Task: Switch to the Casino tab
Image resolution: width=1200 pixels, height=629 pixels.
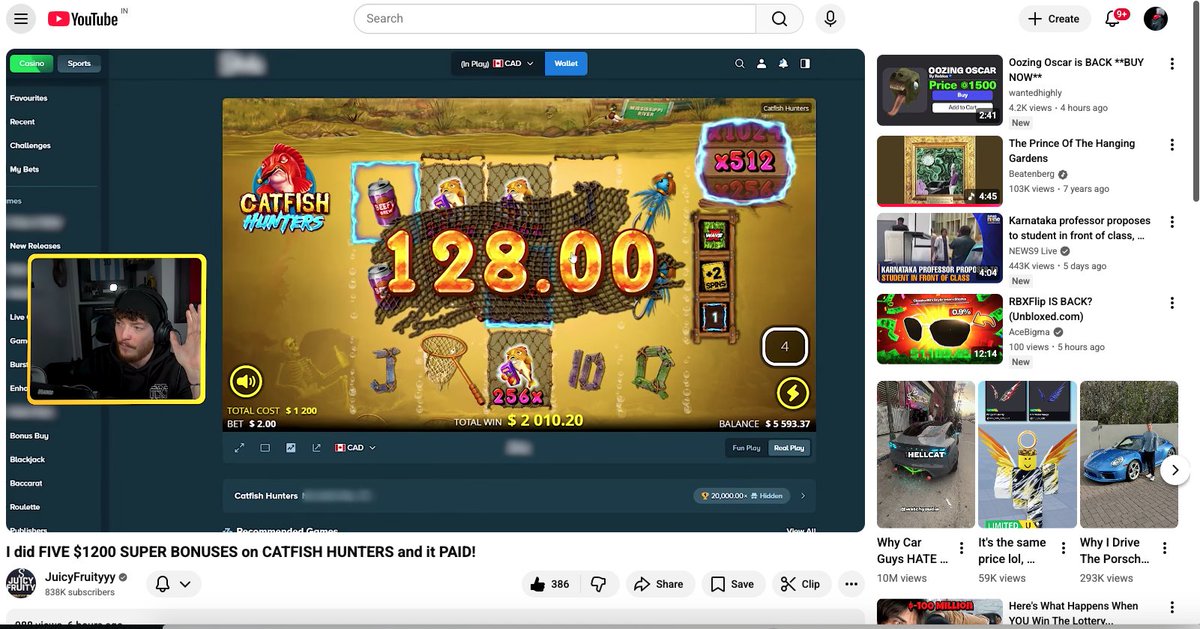Action: (x=32, y=63)
